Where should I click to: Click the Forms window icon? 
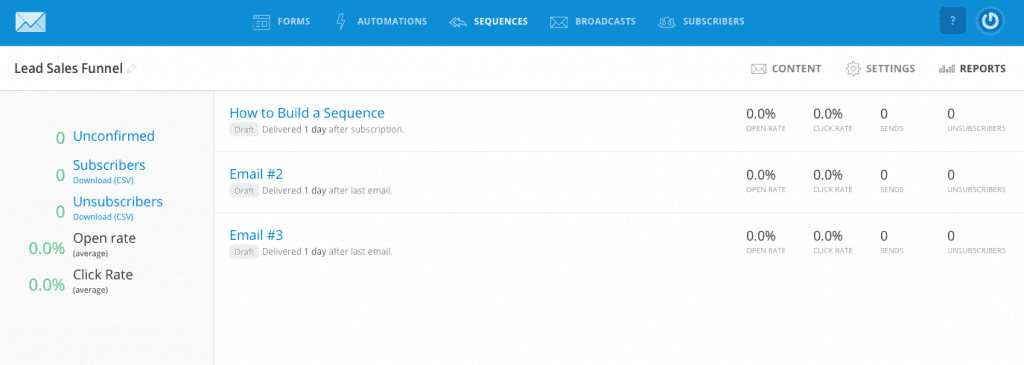point(262,22)
